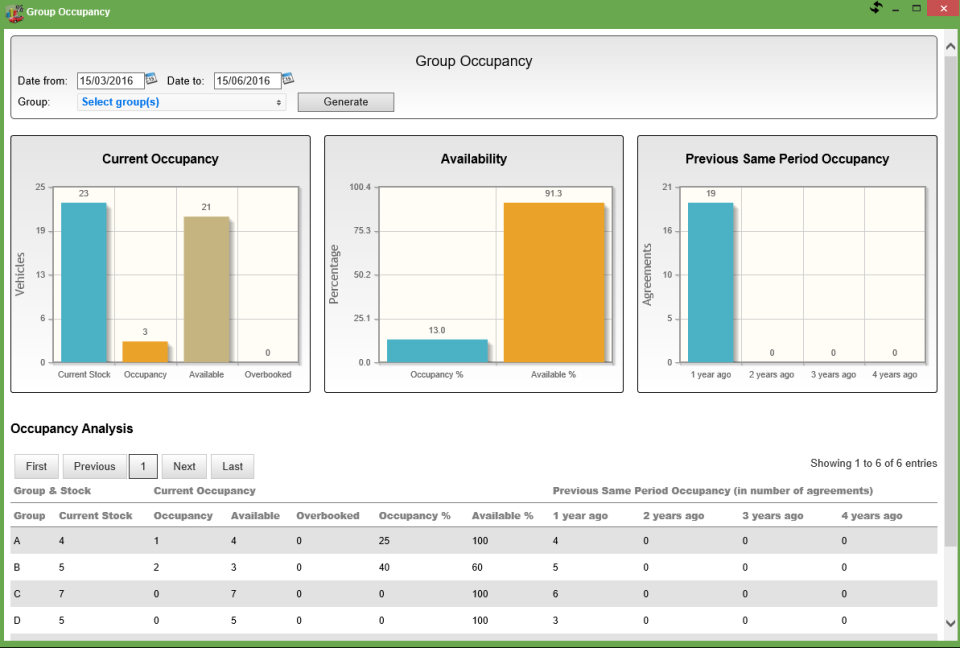Image resolution: width=960 pixels, height=648 pixels.
Task: Select the Group B table row
Action: pos(474,567)
